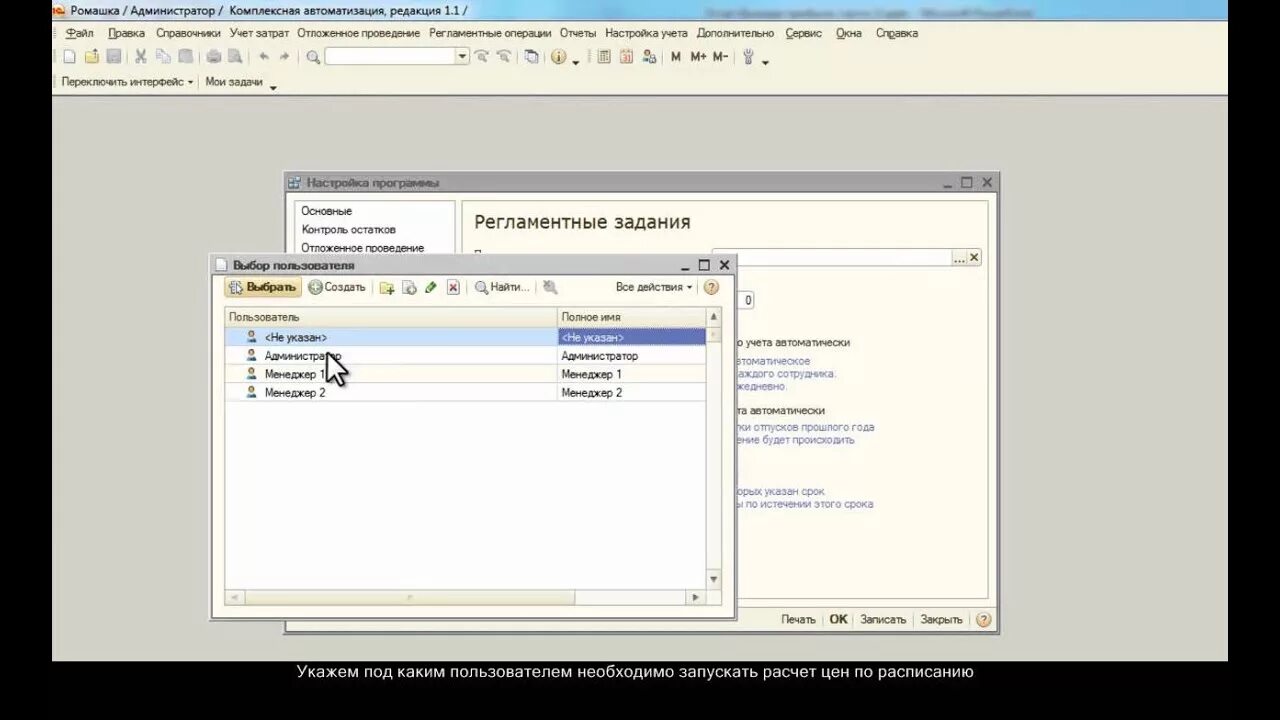The width and height of the screenshot is (1280, 720).
Task: Open the Calculator icon in toolbar
Action: pyautogui.click(x=604, y=57)
